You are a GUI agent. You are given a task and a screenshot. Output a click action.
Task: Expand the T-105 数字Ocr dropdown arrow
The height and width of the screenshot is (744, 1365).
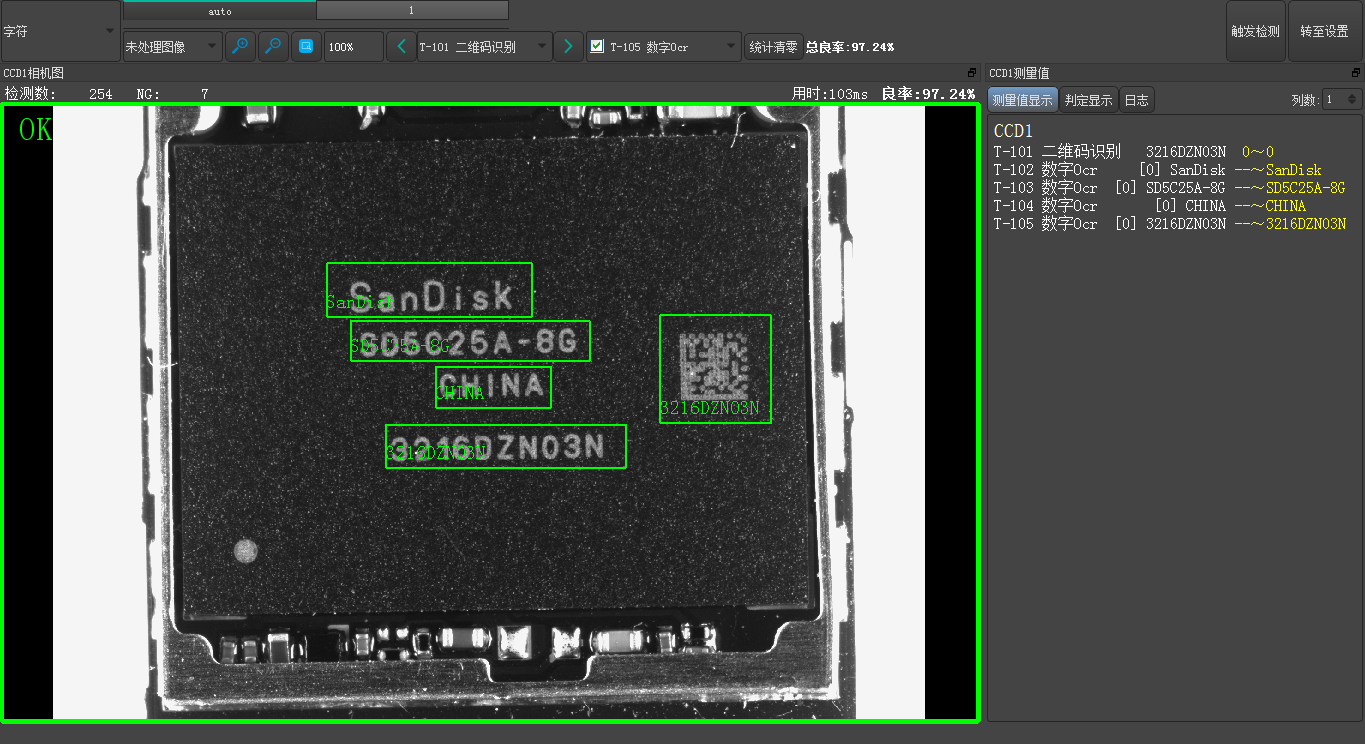click(730, 47)
